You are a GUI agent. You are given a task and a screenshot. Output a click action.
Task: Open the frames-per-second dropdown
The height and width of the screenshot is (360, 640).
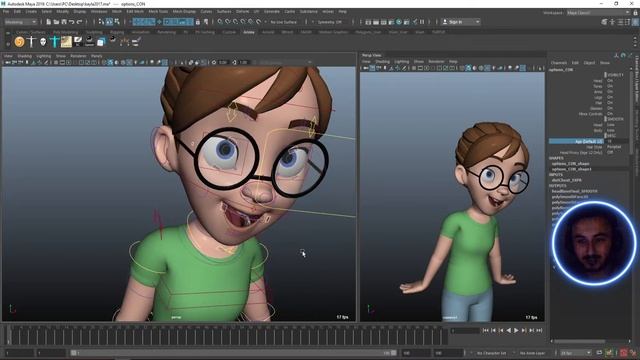tap(576, 353)
